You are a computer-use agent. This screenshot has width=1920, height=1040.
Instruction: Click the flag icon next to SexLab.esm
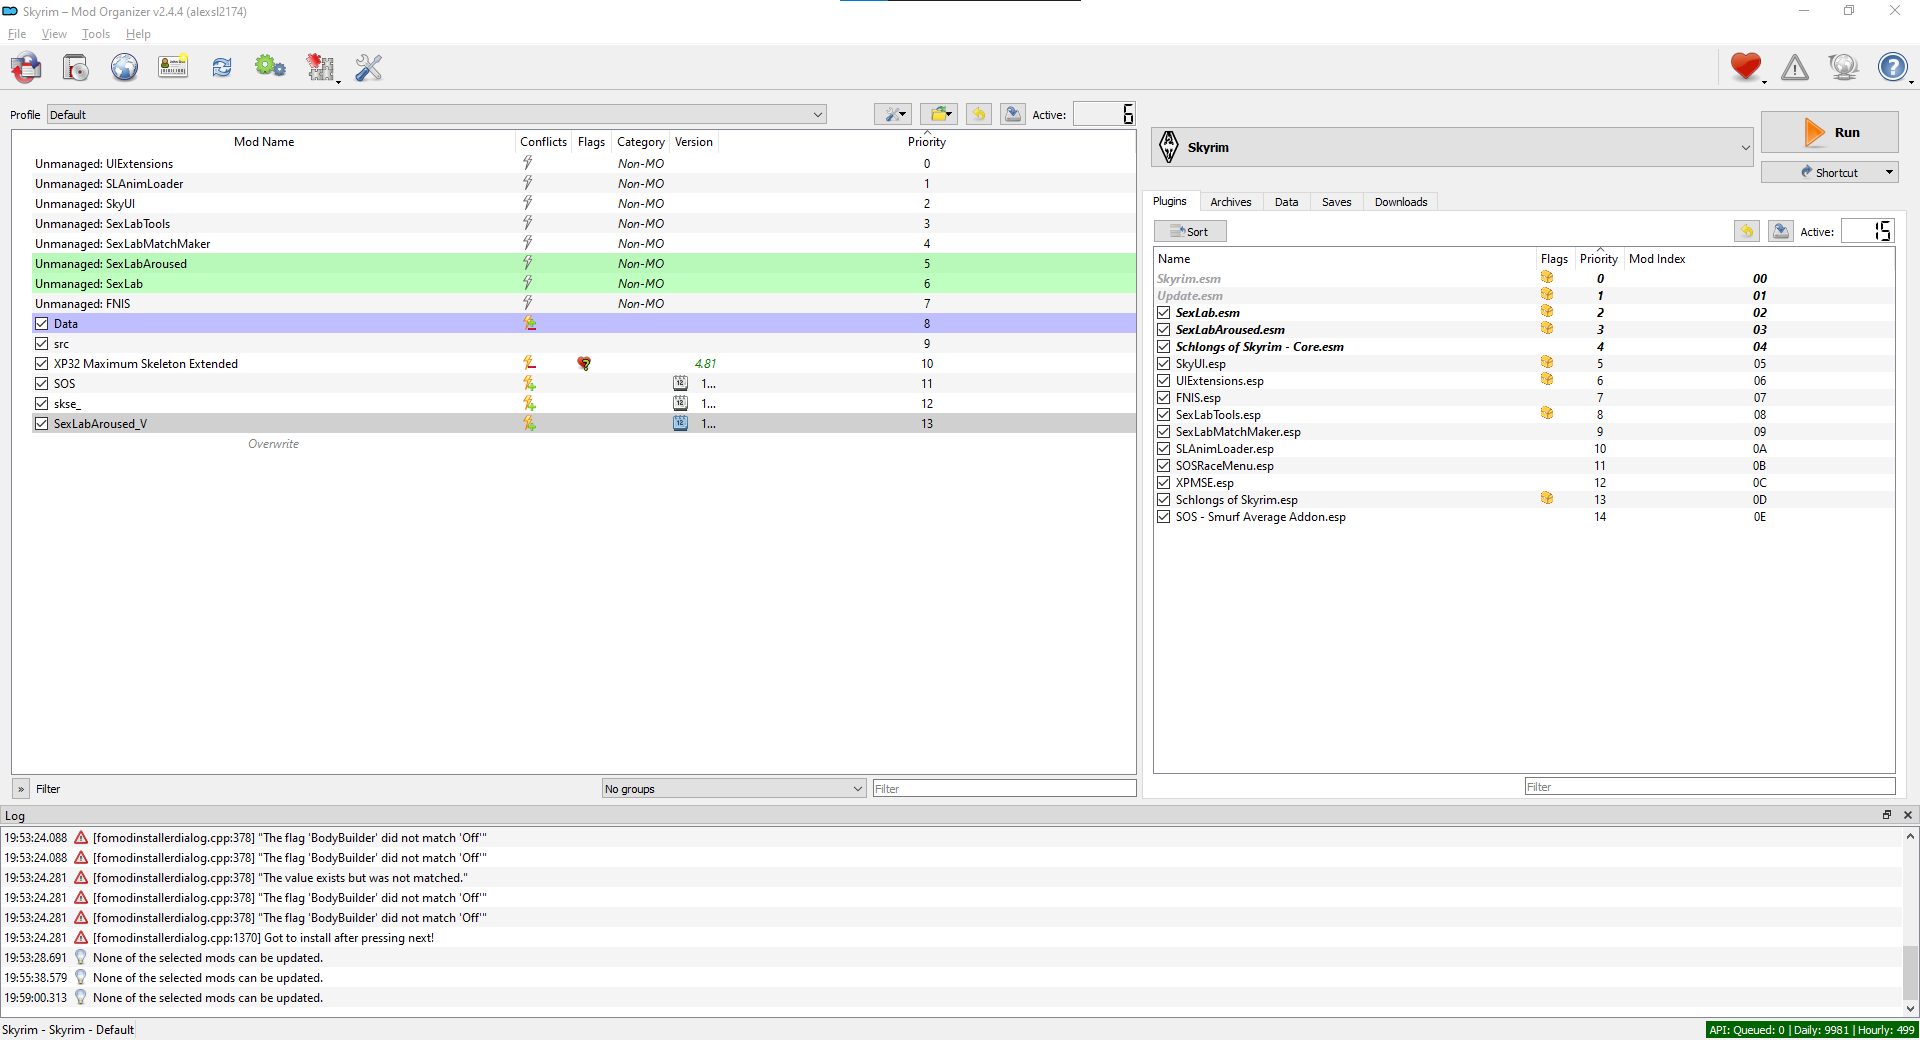pyautogui.click(x=1547, y=311)
